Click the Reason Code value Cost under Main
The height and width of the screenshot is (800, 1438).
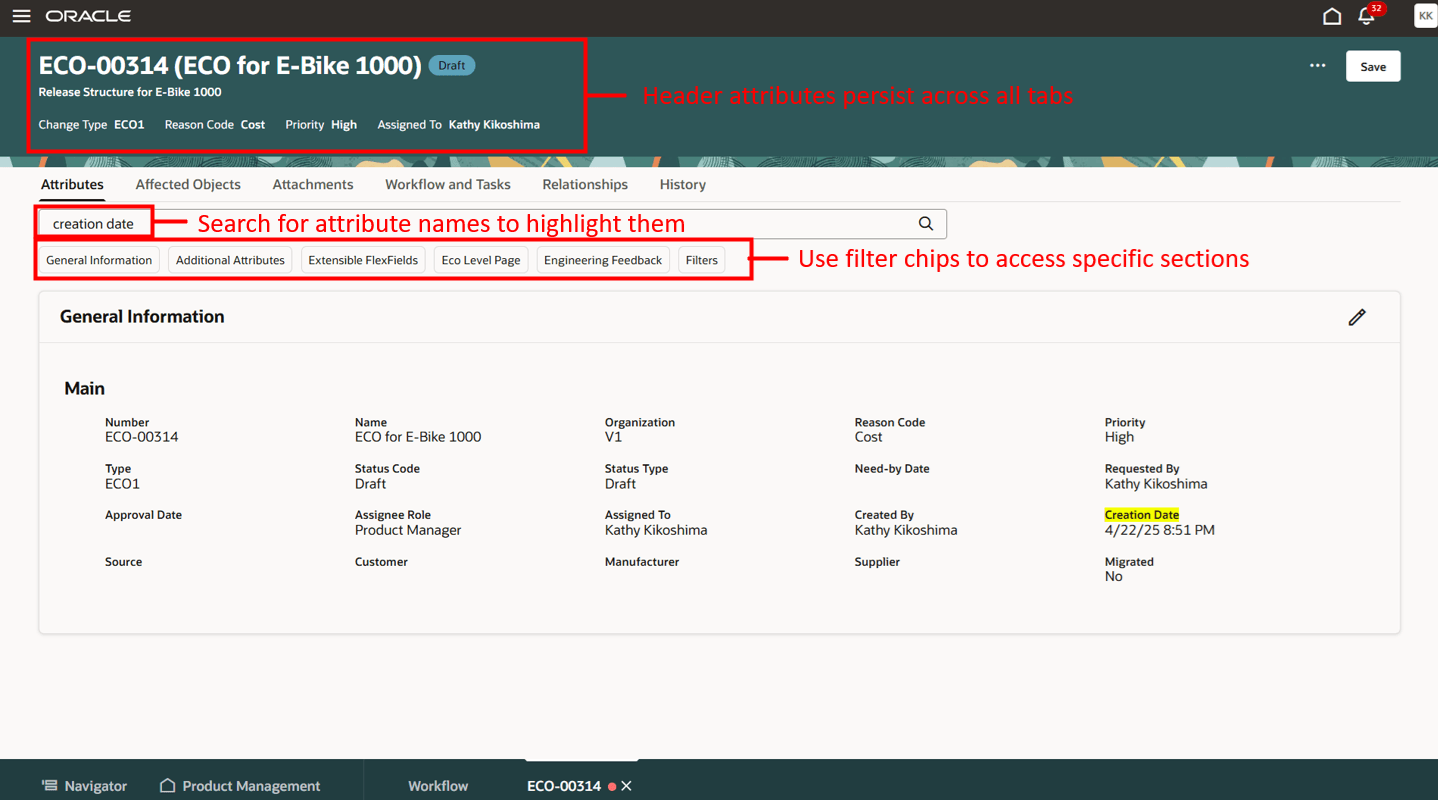(x=869, y=437)
